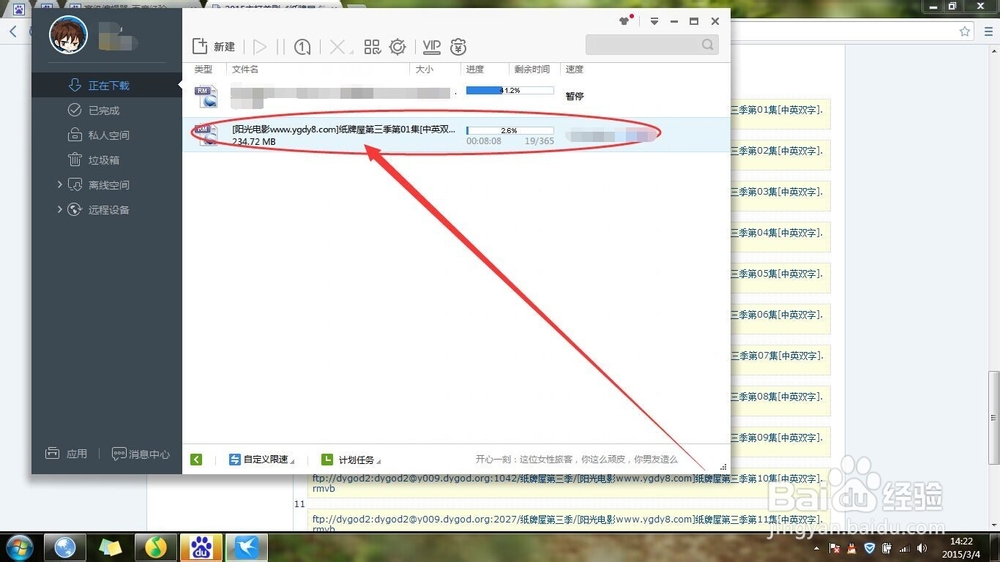
Task: Click the user avatar picture
Action: [x=68, y=34]
